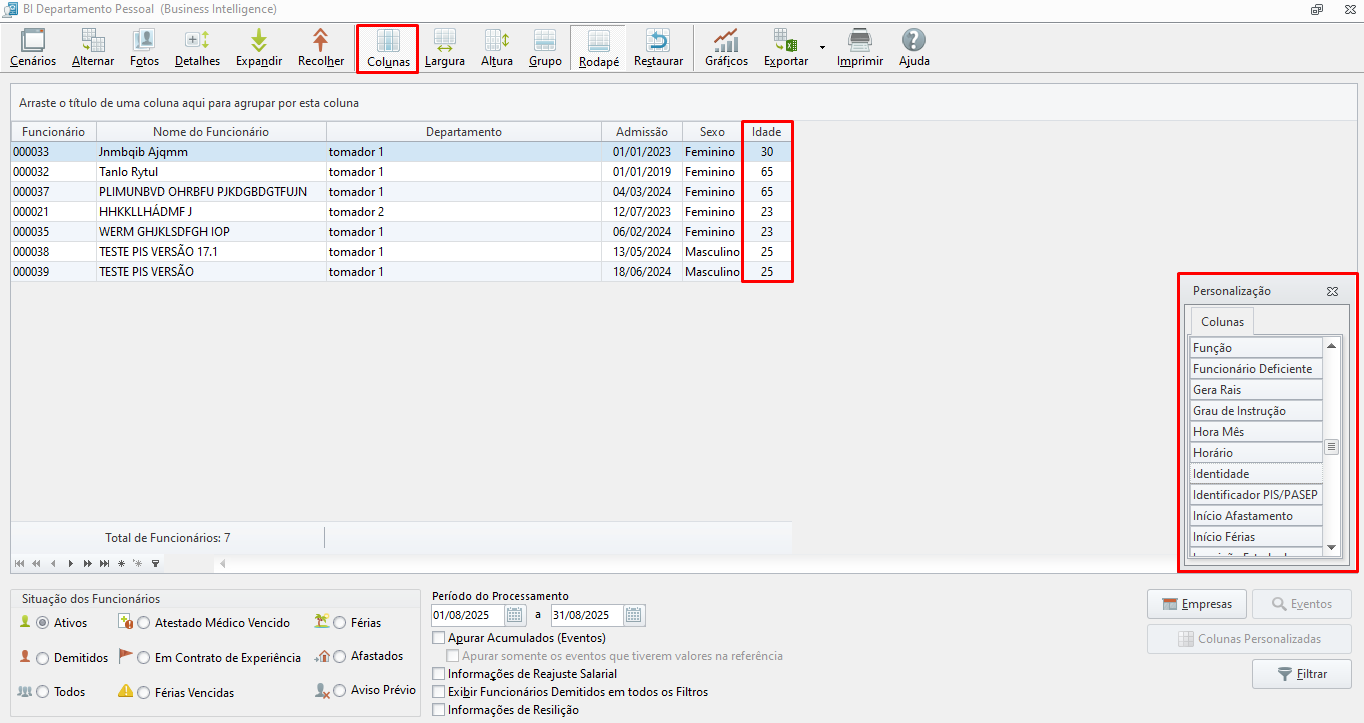
Task: Select the Férias Vencidas radio button
Action: click(x=144, y=692)
